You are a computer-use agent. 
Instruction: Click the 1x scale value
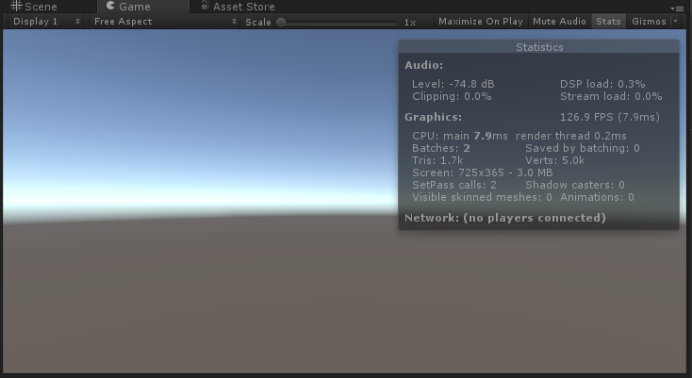410,22
